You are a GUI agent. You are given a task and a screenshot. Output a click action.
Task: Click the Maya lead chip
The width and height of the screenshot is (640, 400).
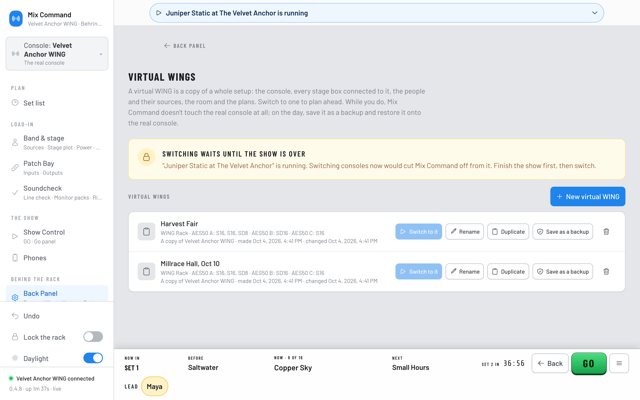(154, 386)
